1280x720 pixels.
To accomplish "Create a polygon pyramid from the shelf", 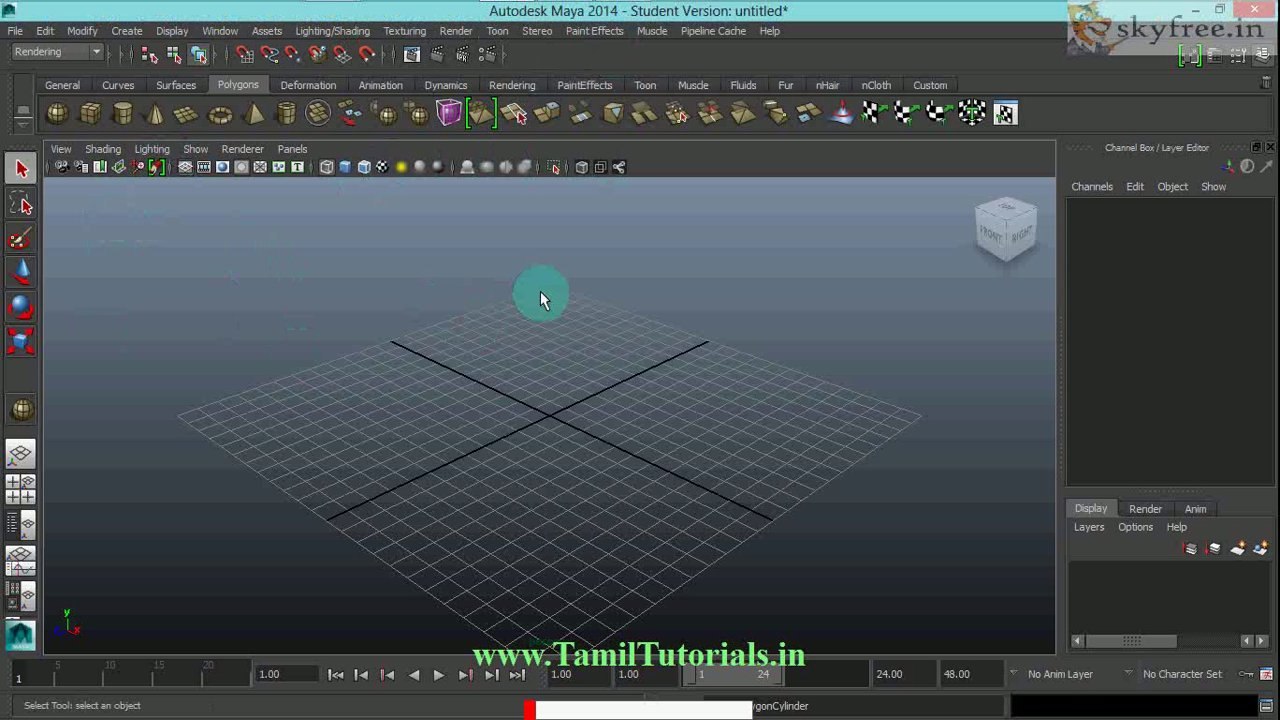I will 253,114.
